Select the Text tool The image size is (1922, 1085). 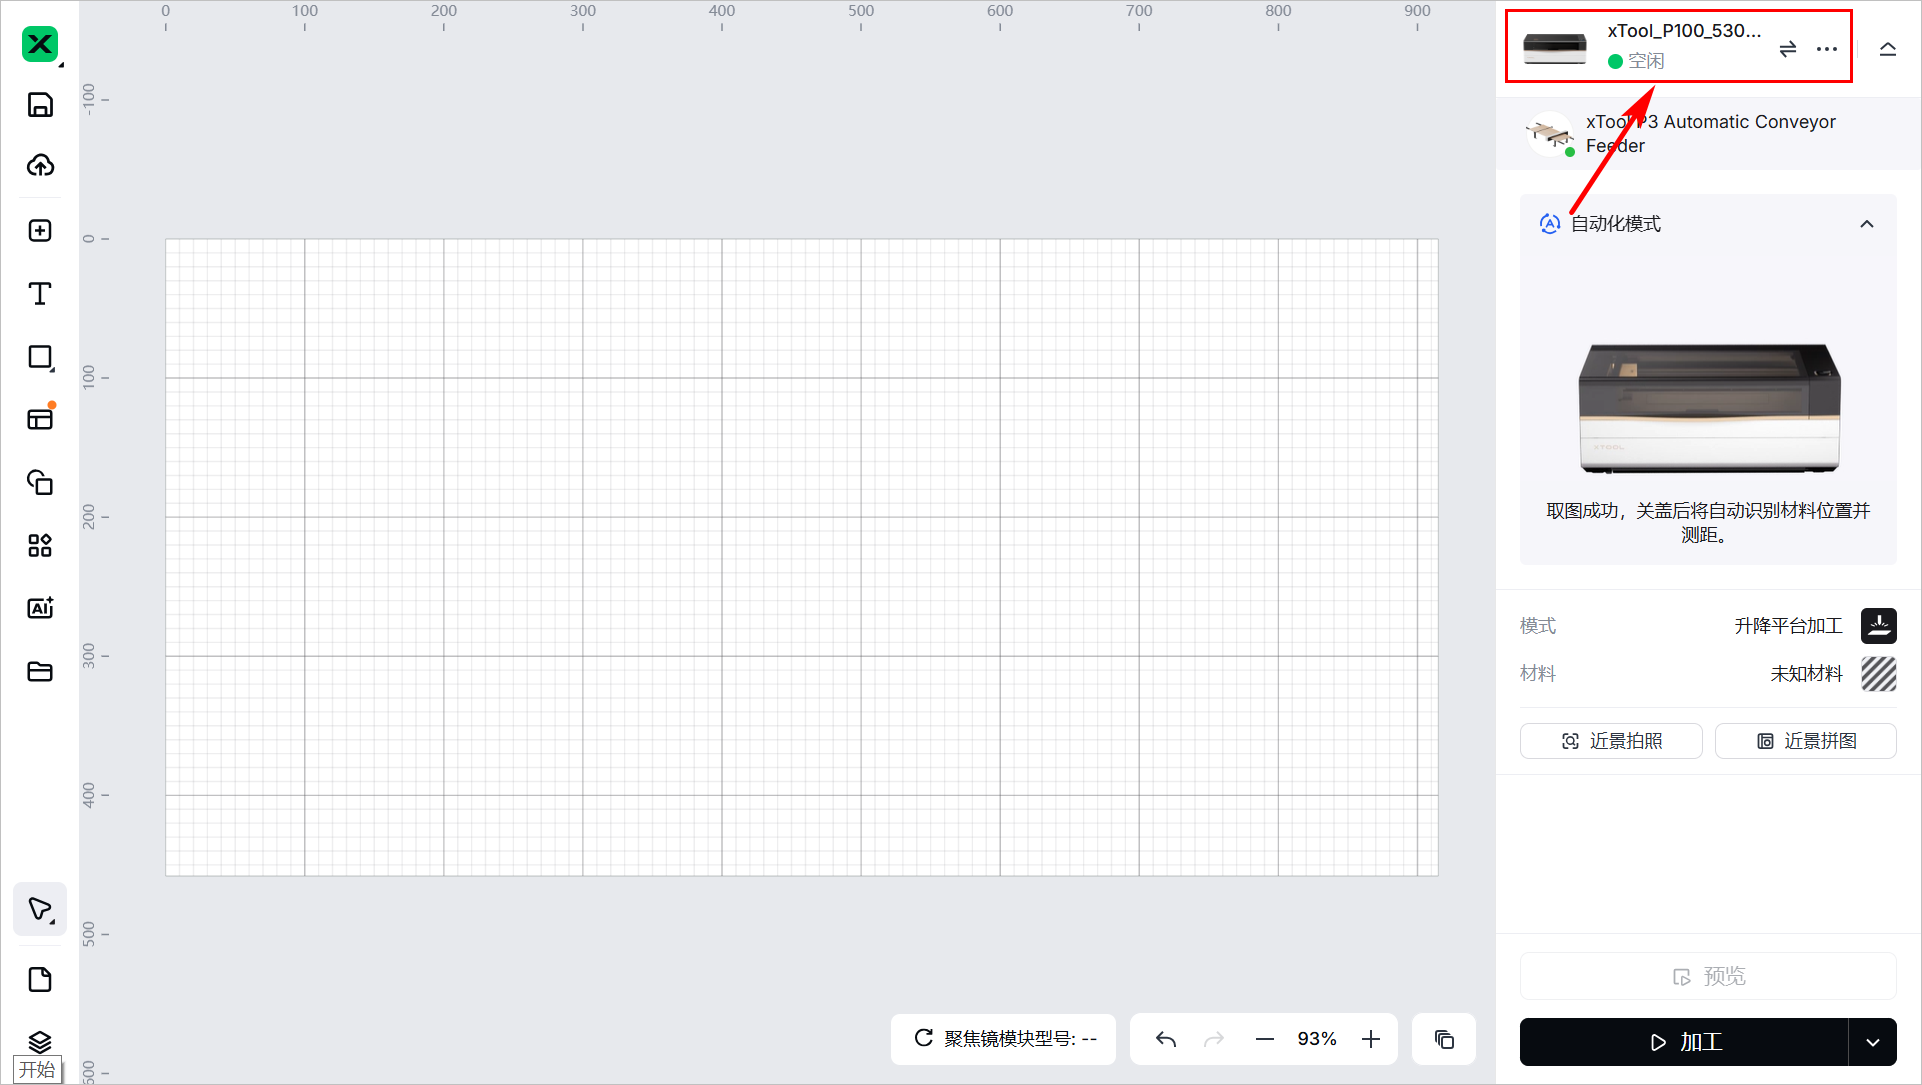pos(40,293)
